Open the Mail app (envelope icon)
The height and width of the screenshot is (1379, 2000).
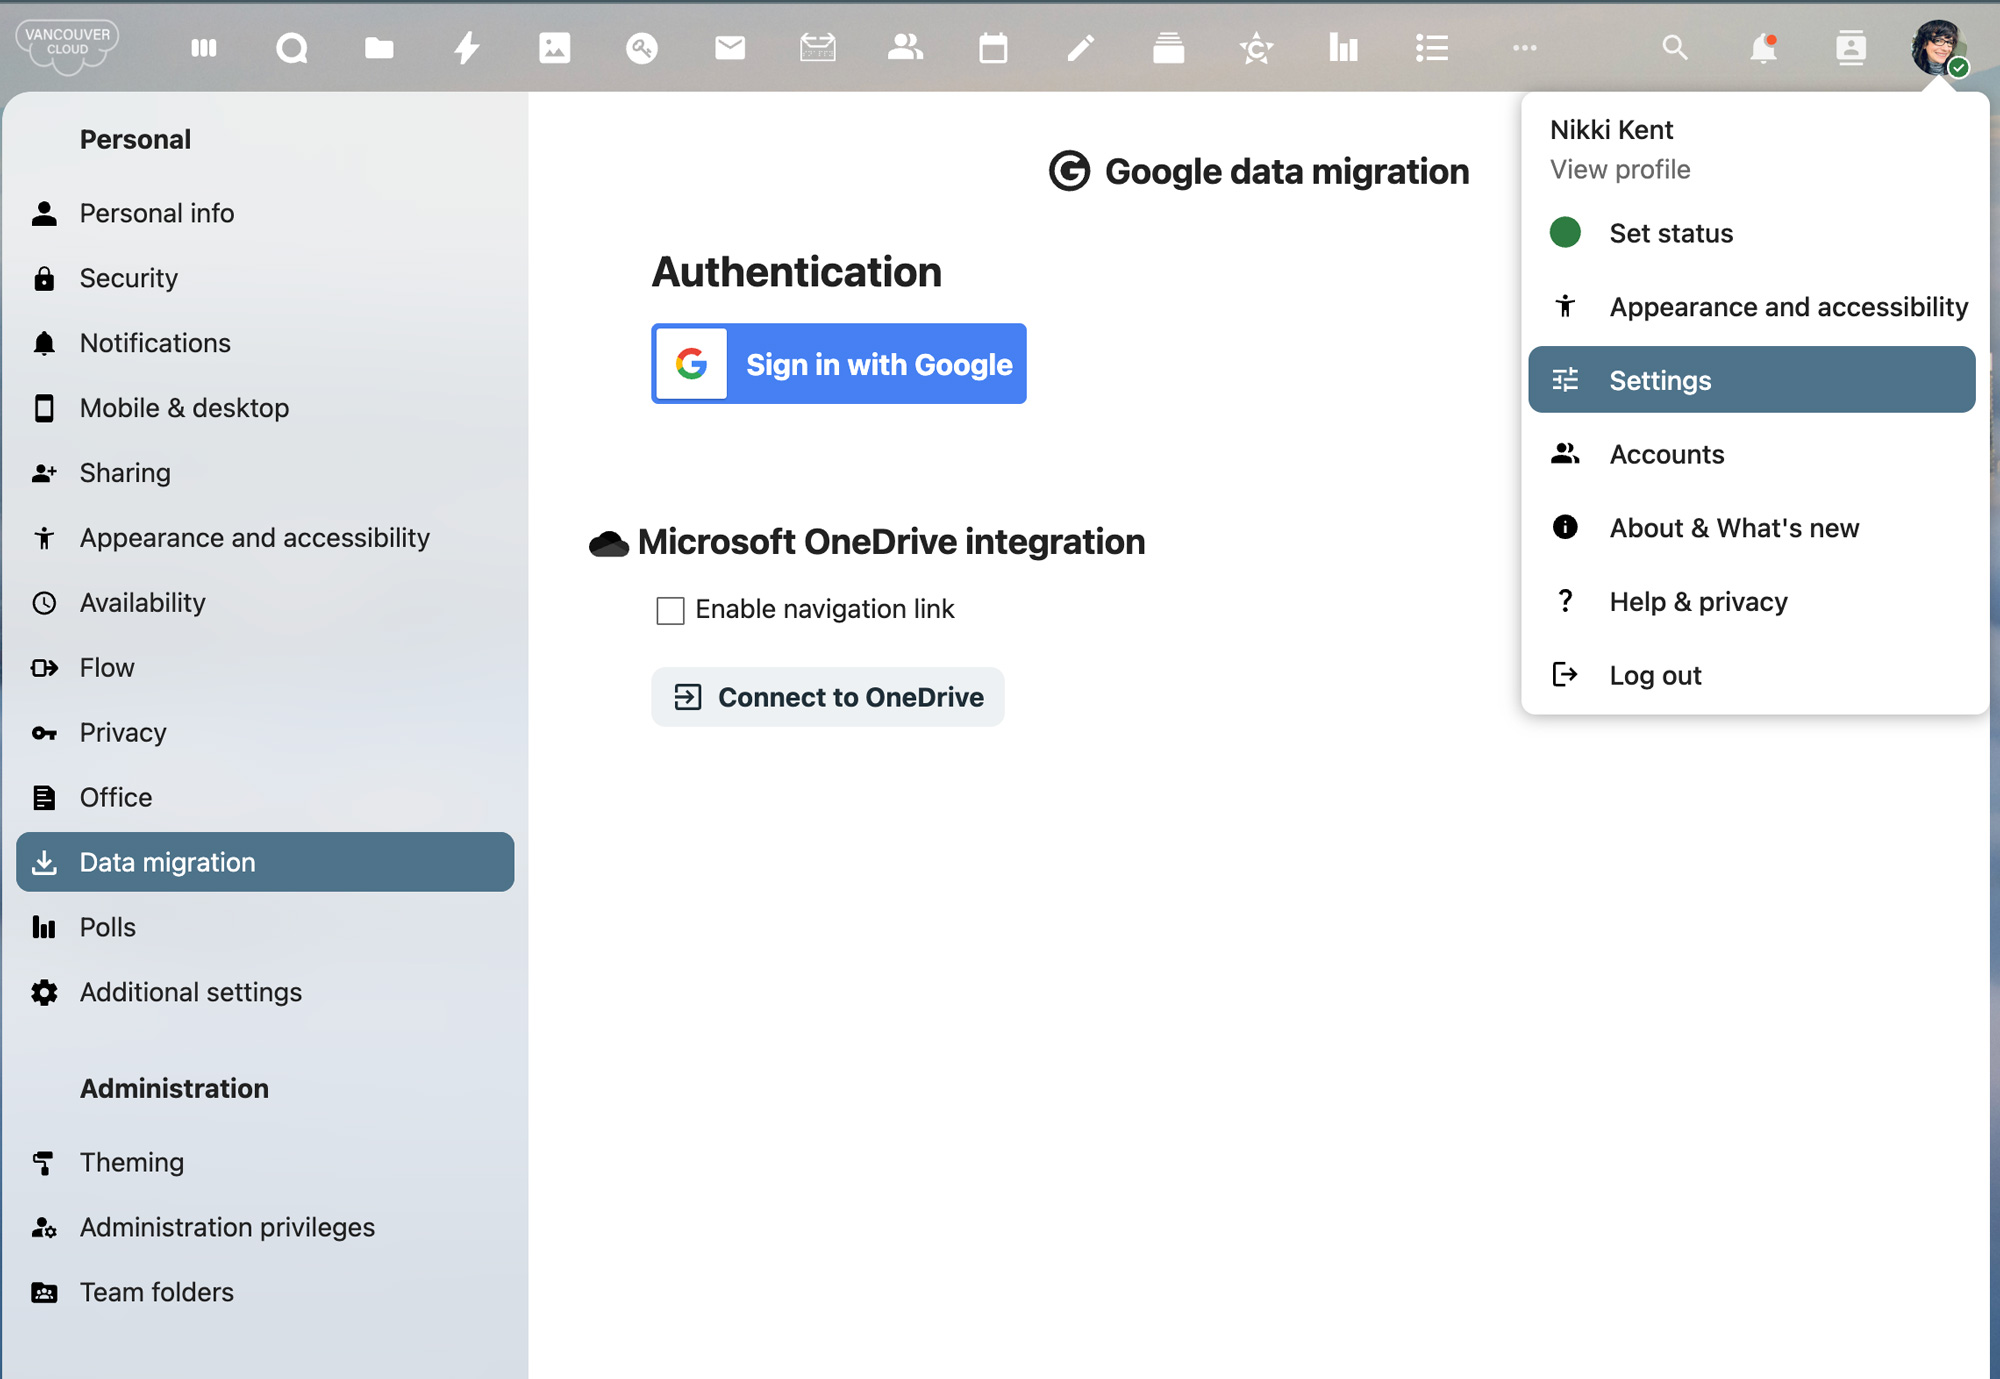(x=730, y=47)
